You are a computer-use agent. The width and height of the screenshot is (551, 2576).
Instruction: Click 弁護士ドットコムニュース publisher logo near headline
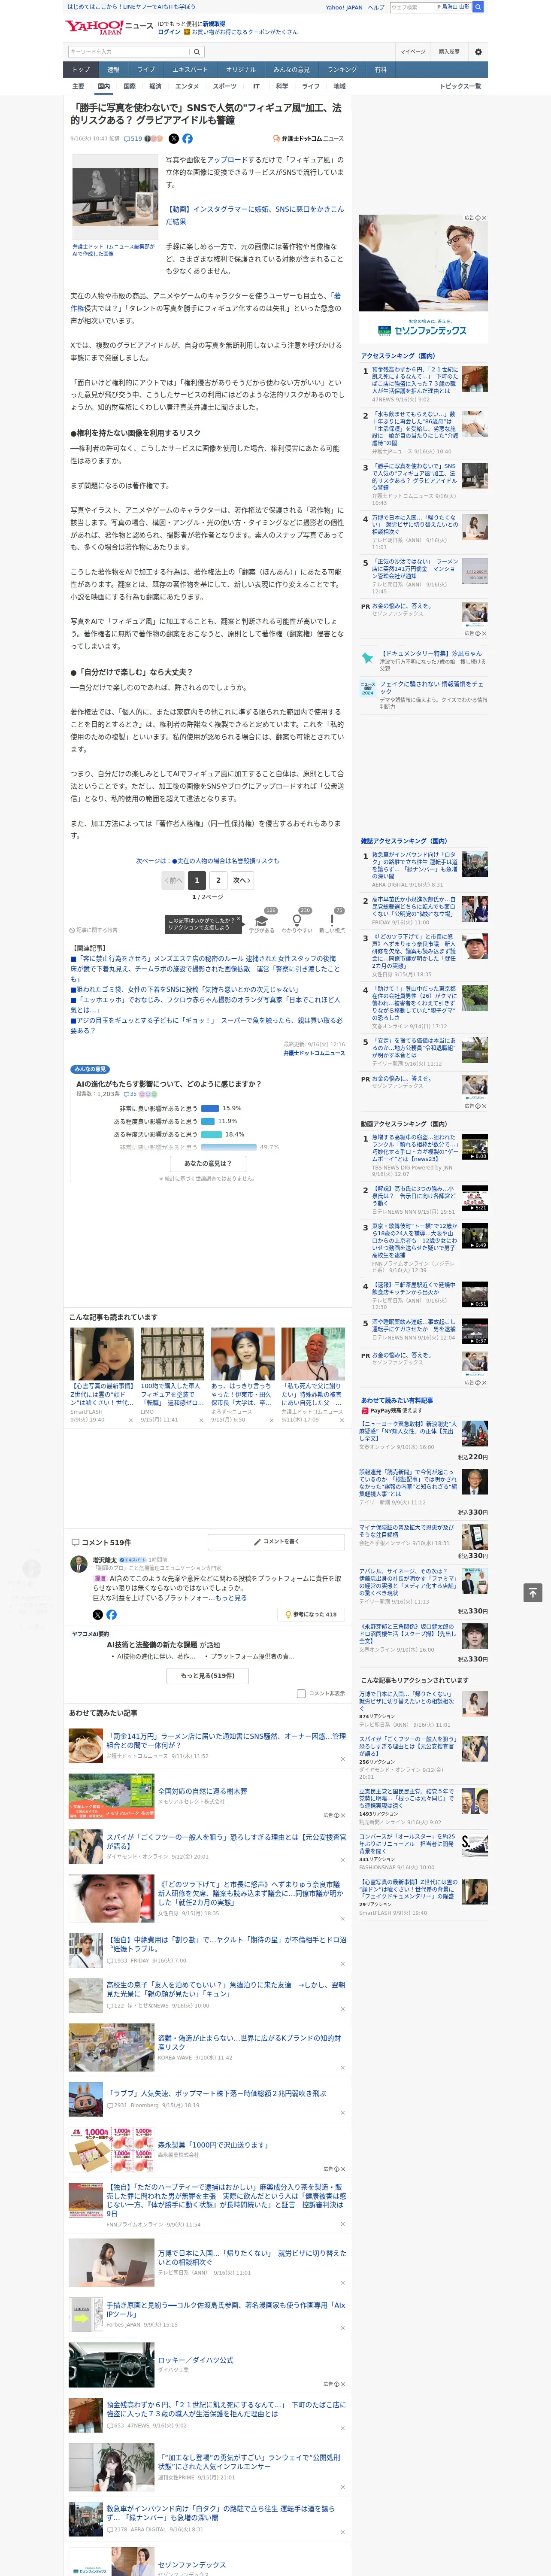point(308,139)
